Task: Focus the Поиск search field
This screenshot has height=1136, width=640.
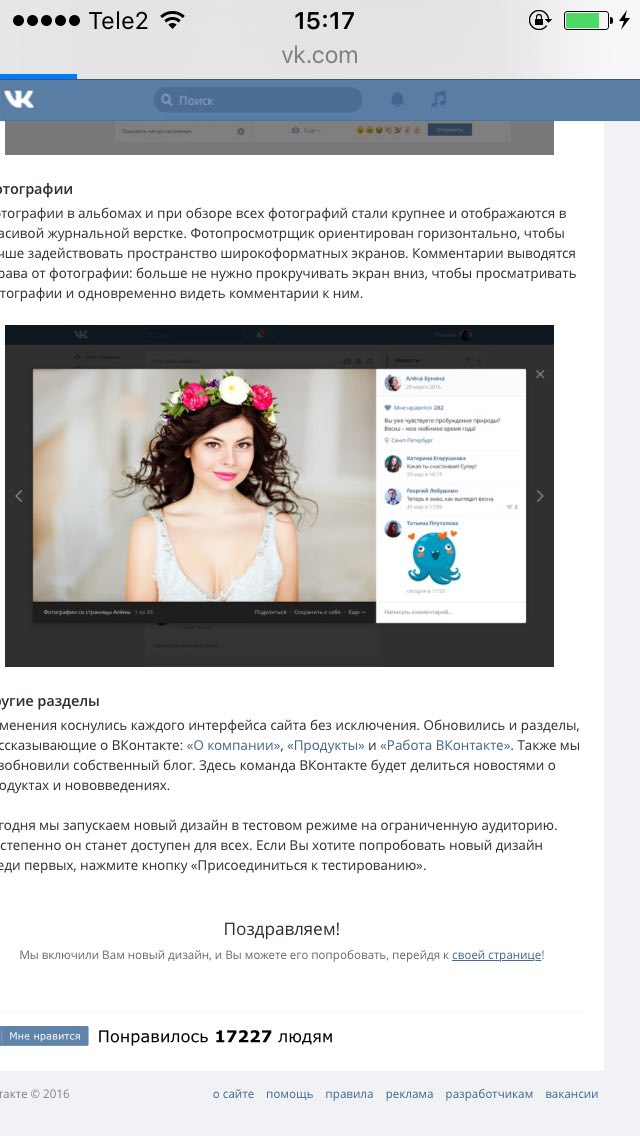Action: tap(258, 100)
